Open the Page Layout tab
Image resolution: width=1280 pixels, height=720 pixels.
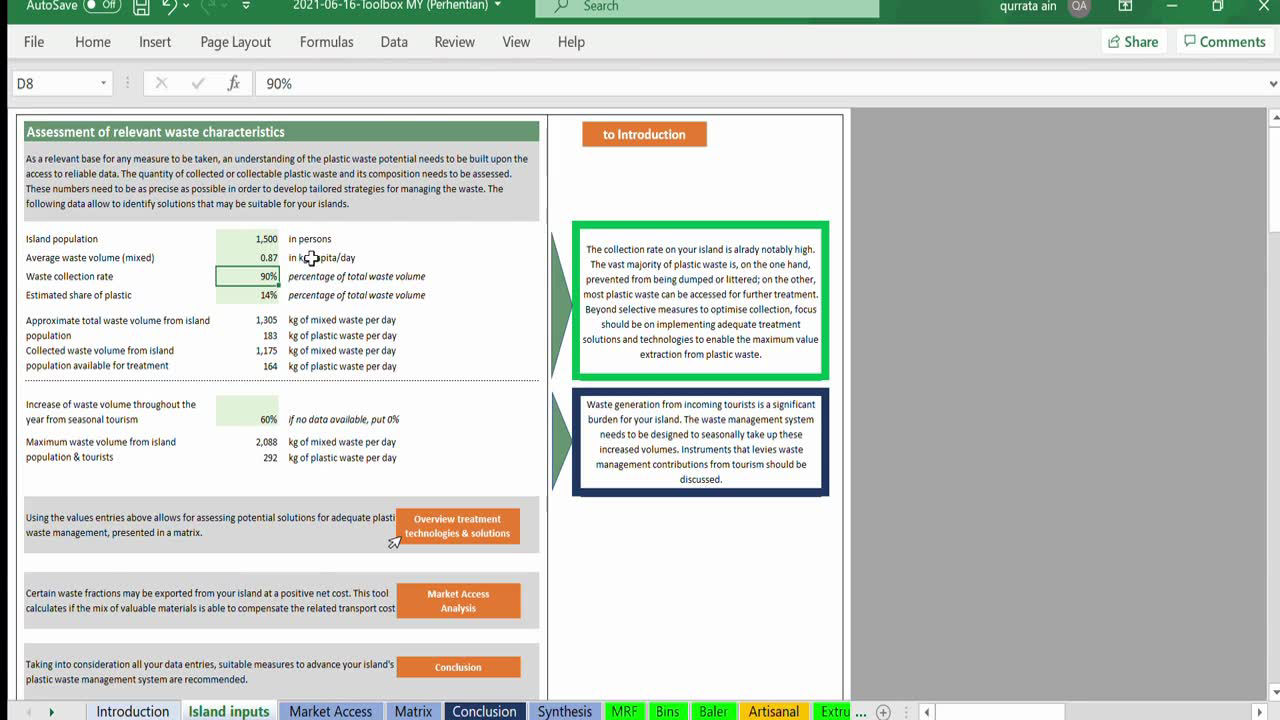pos(235,42)
